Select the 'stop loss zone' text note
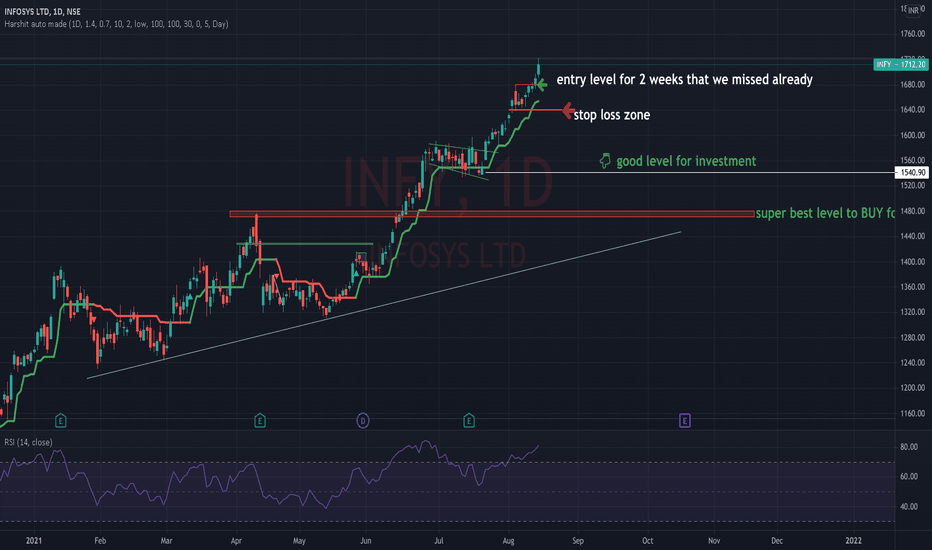This screenshot has height=550, width=932. click(x=612, y=115)
